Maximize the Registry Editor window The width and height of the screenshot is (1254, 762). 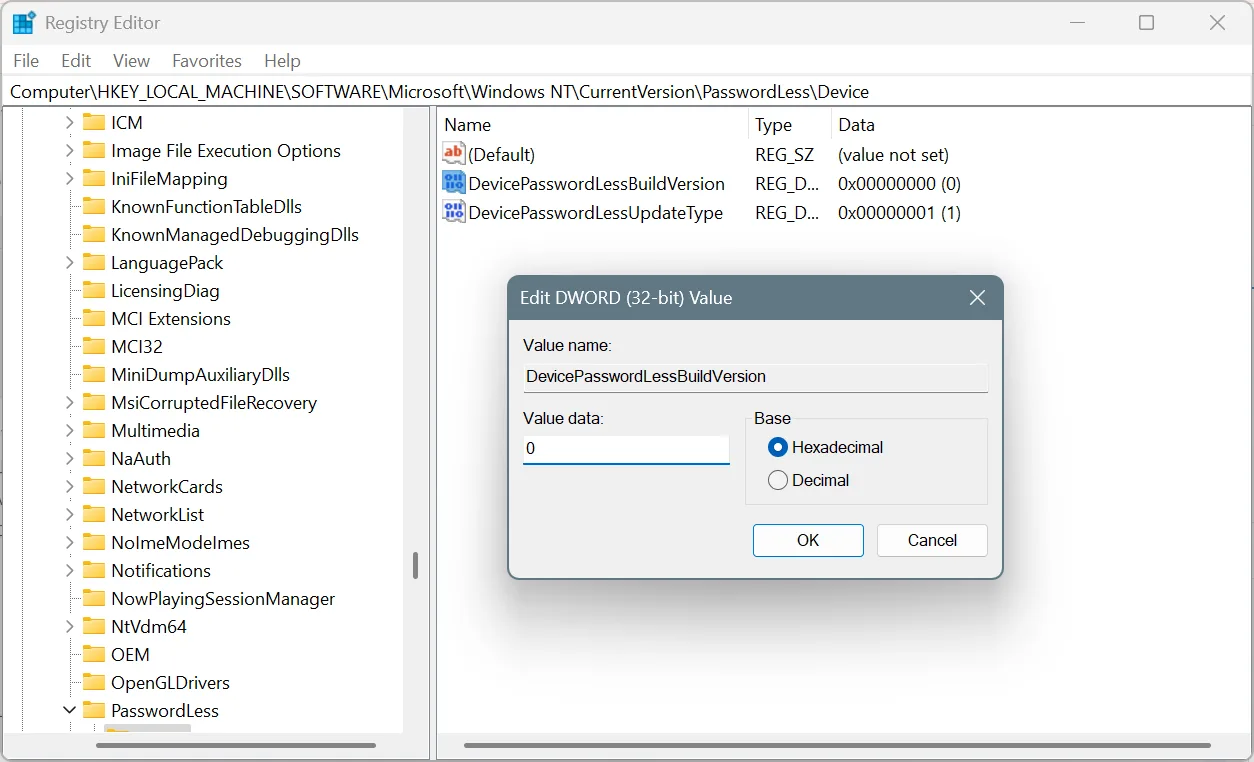(1147, 22)
